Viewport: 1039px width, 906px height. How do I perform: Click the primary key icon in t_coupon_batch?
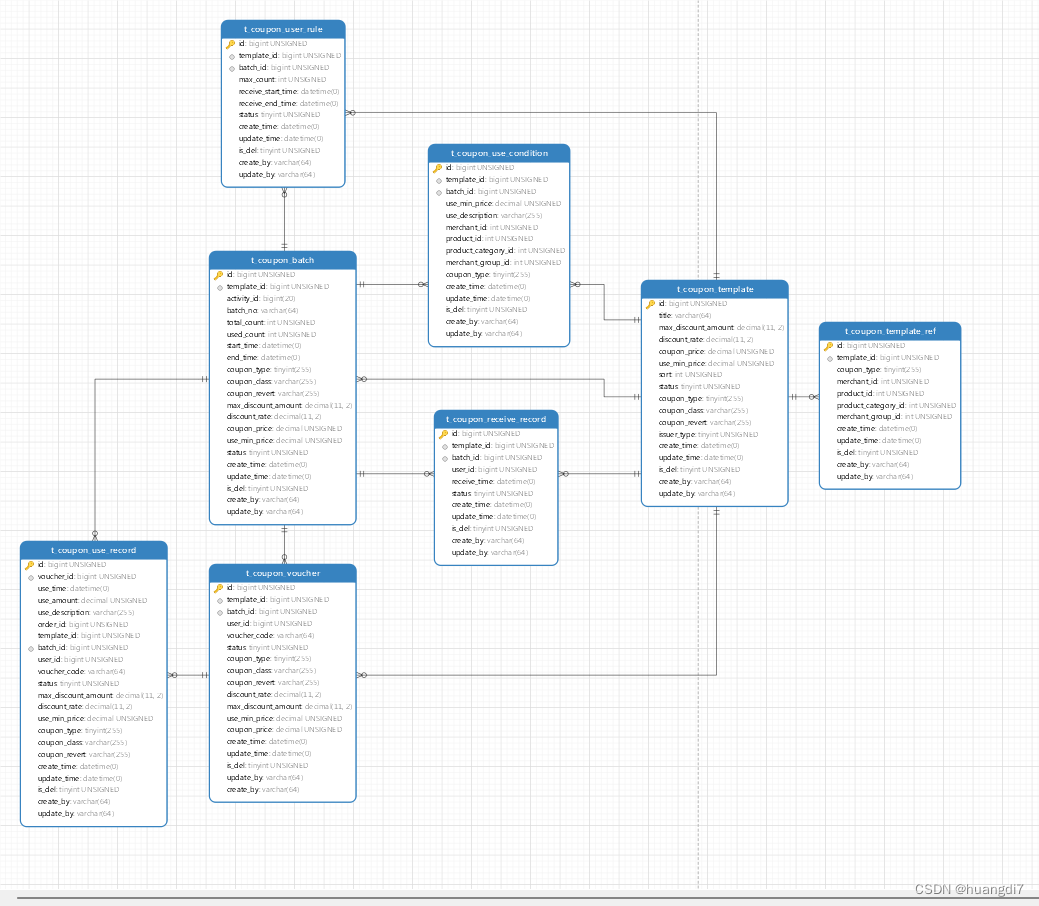219,275
